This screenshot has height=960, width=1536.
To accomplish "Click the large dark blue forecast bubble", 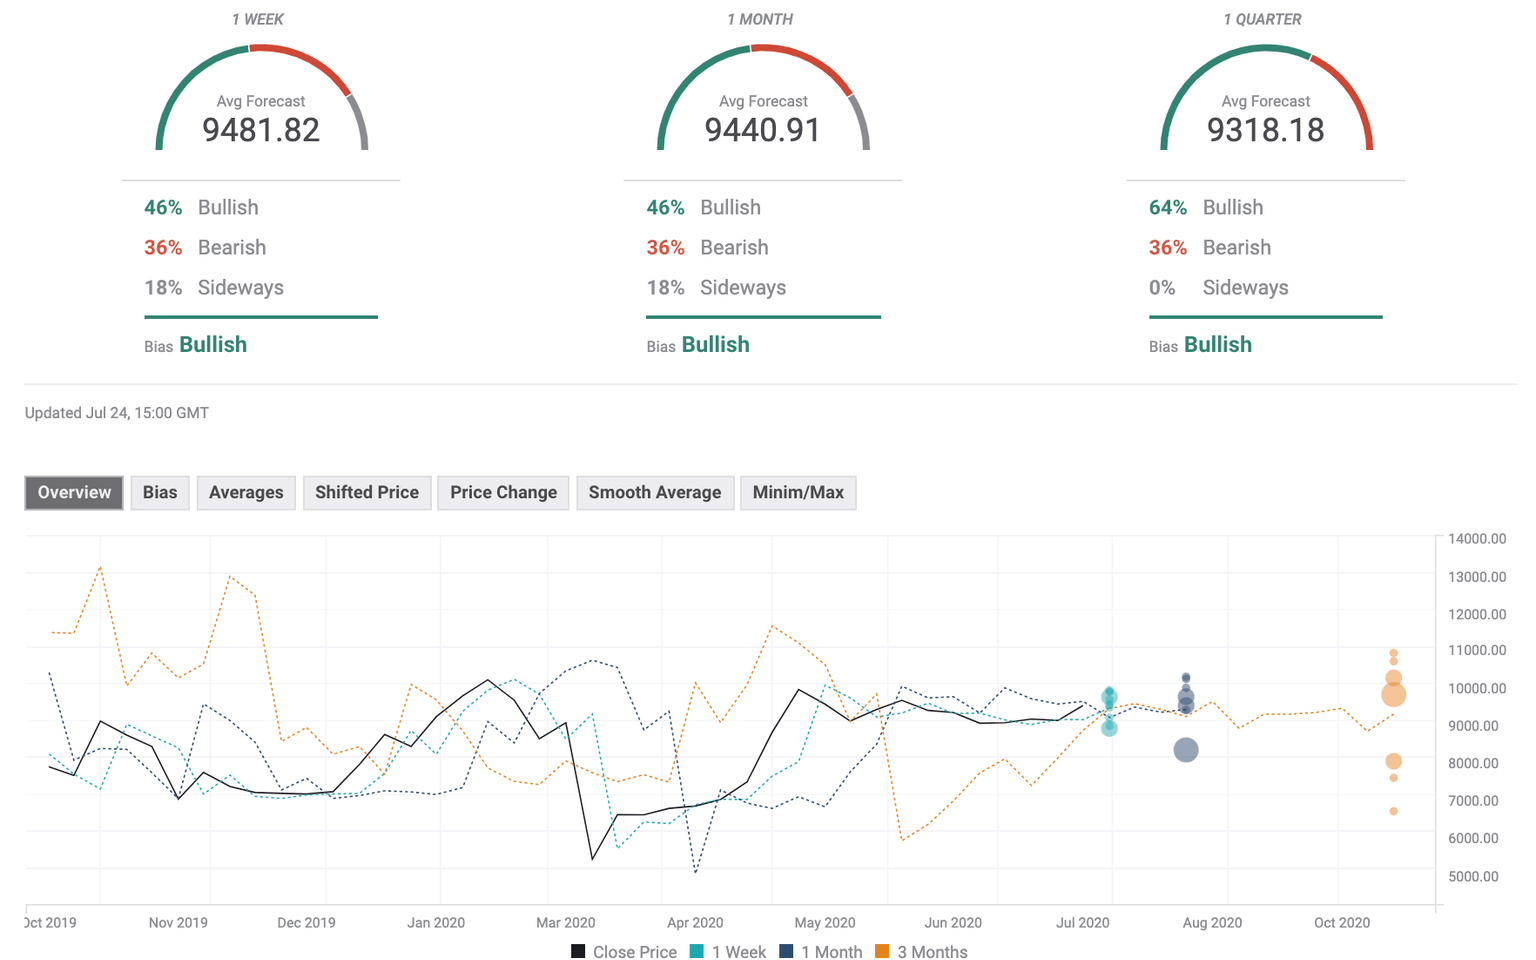I will point(1186,750).
